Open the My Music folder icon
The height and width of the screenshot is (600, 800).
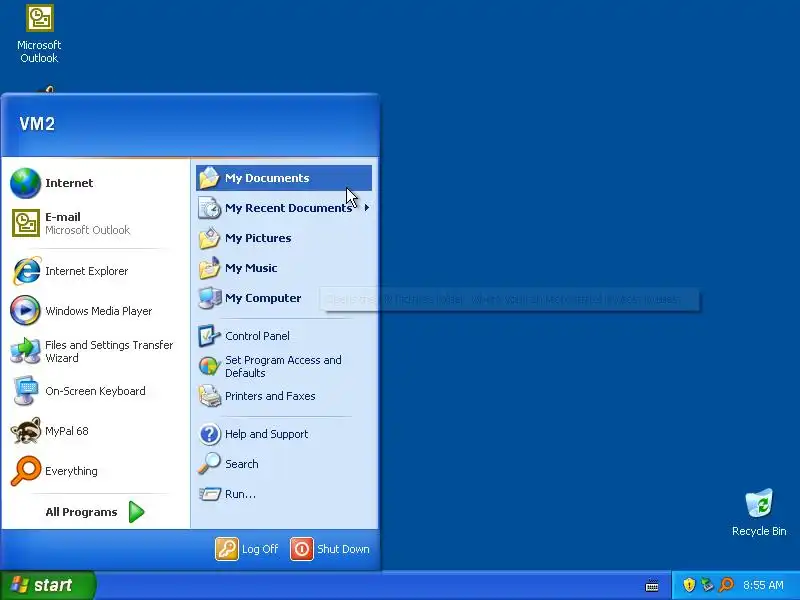pos(209,268)
